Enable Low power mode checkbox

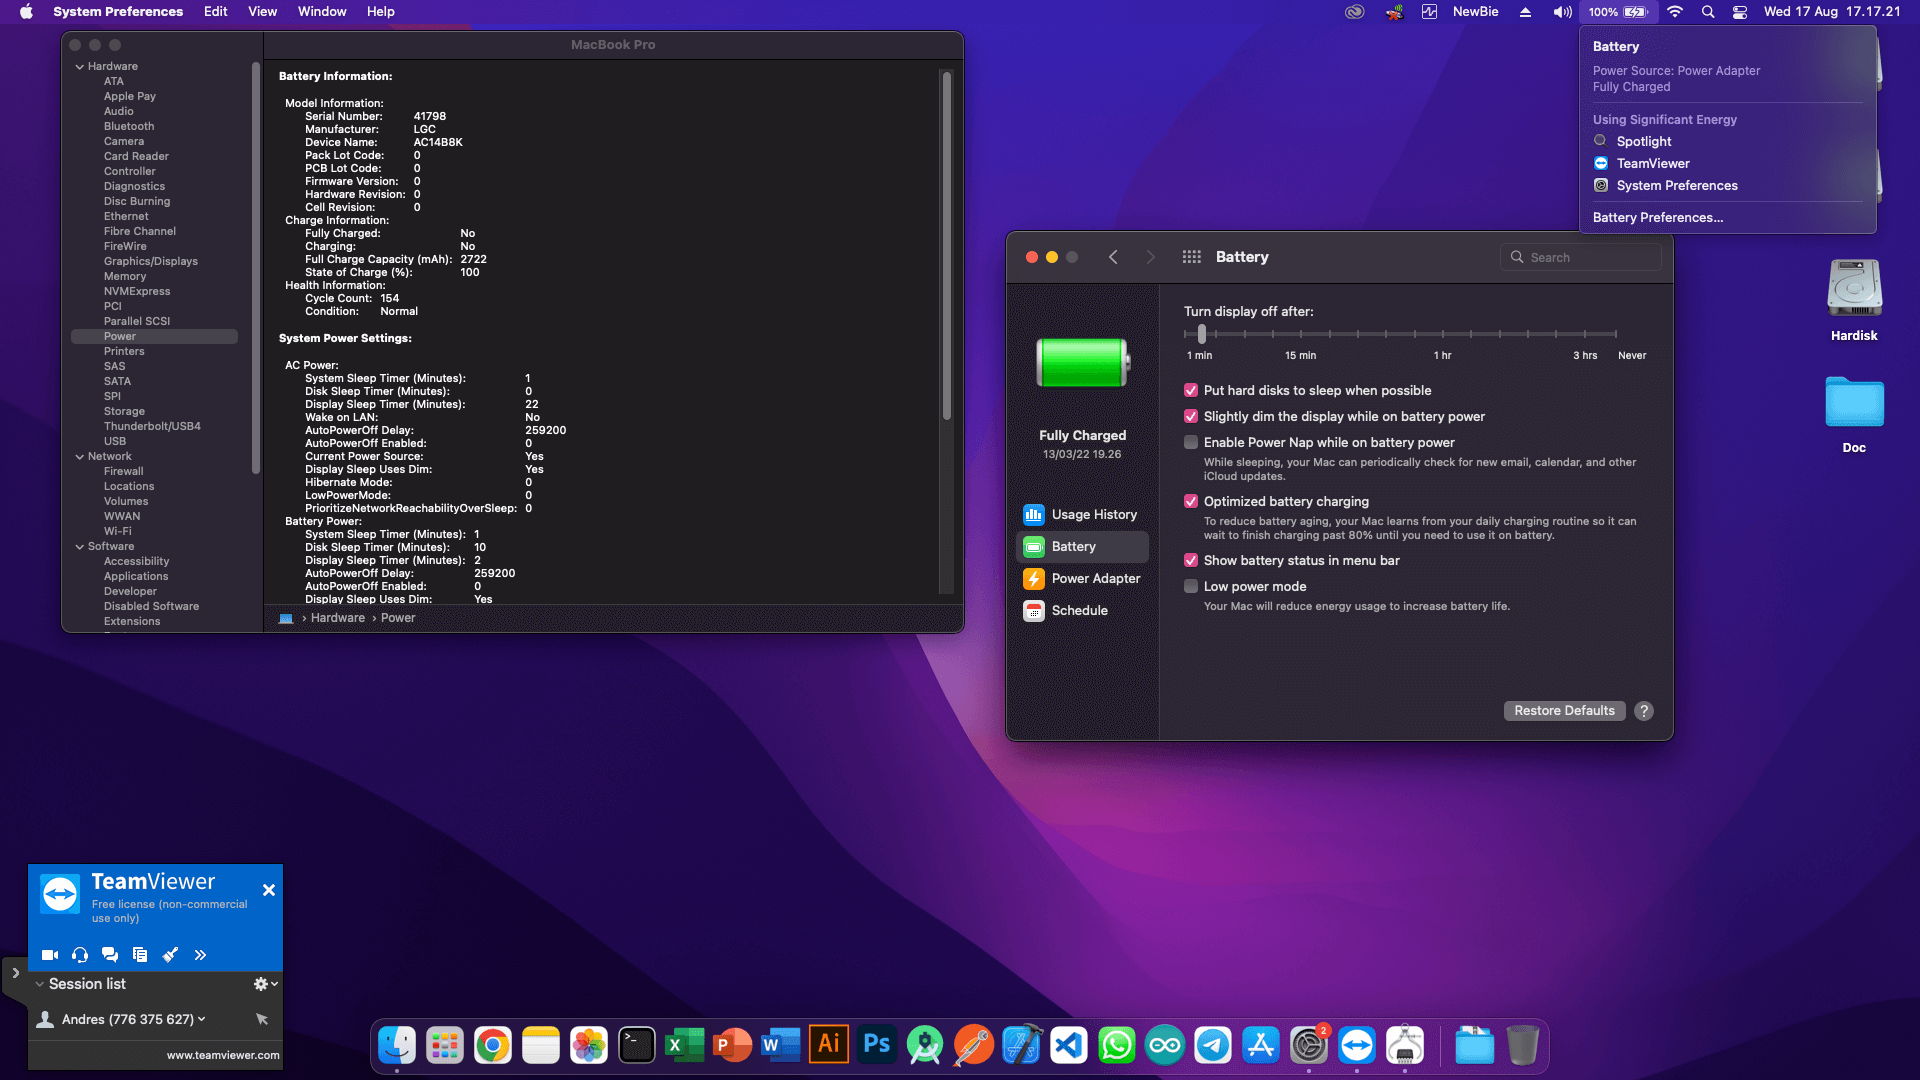1191,587
